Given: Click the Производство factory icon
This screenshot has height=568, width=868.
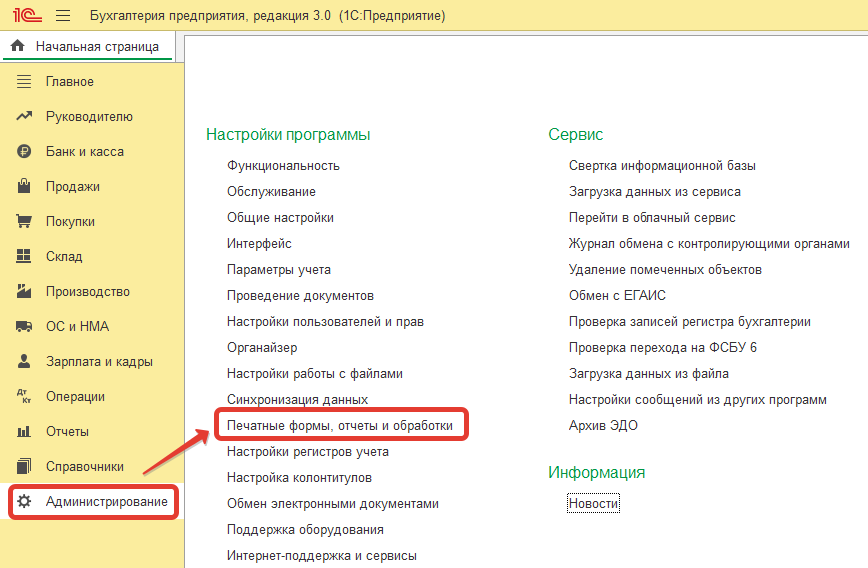Looking at the screenshot, I should tap(24, 291).
